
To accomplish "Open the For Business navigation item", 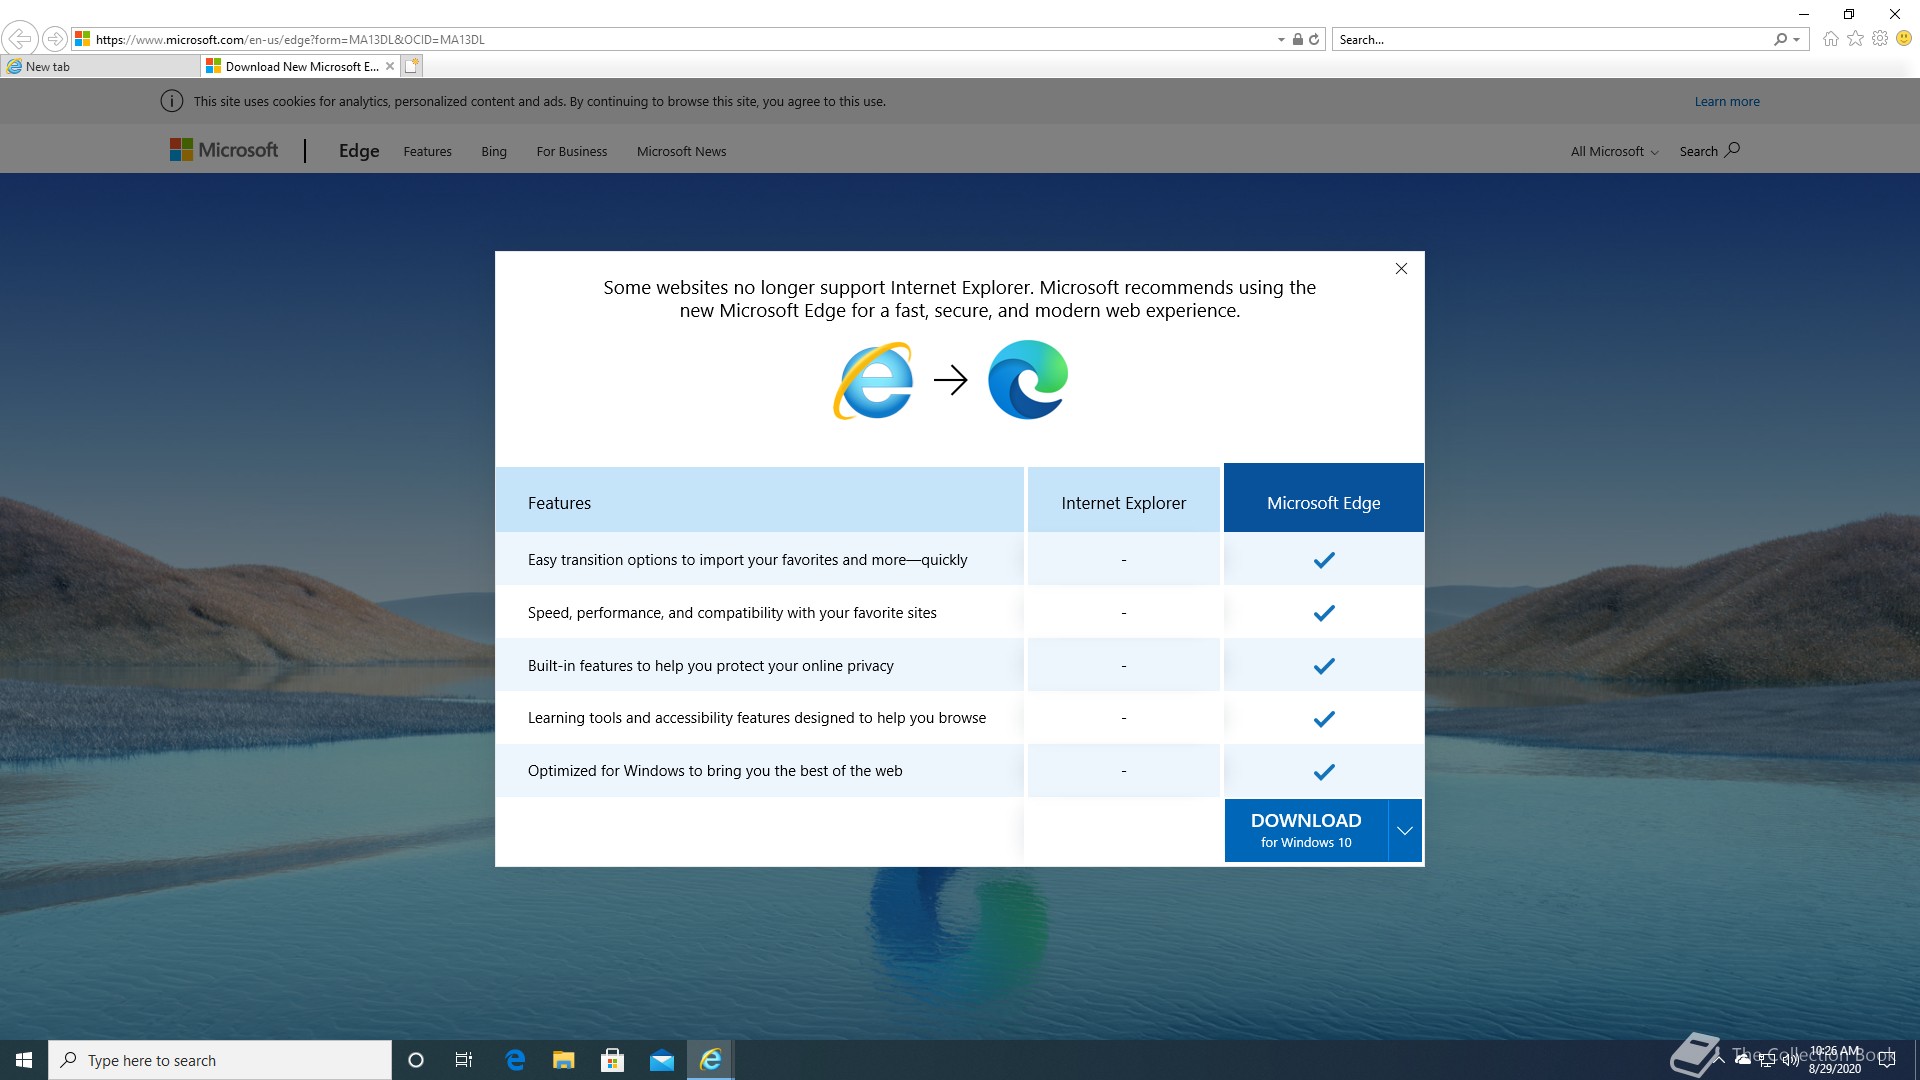I will (572, 152).
